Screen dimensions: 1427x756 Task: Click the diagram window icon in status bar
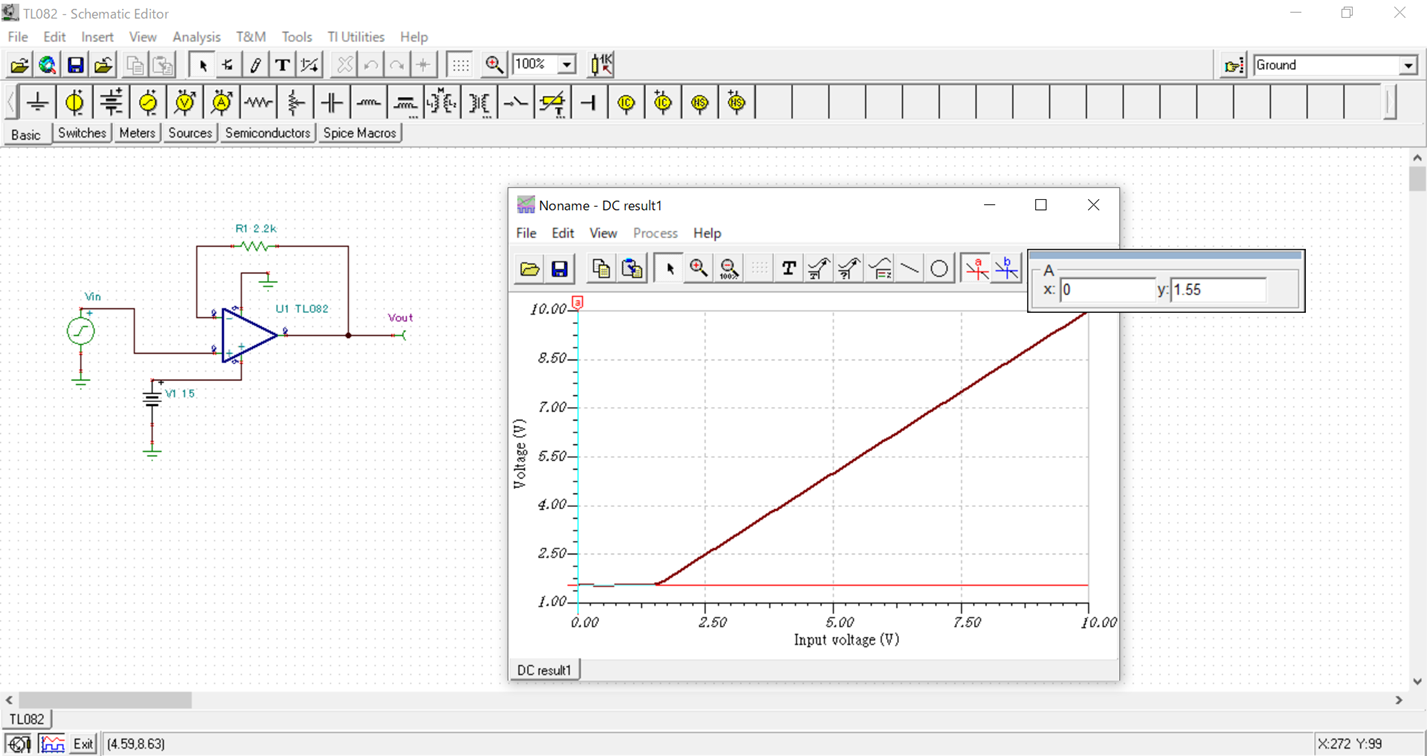tap(52, 744)
